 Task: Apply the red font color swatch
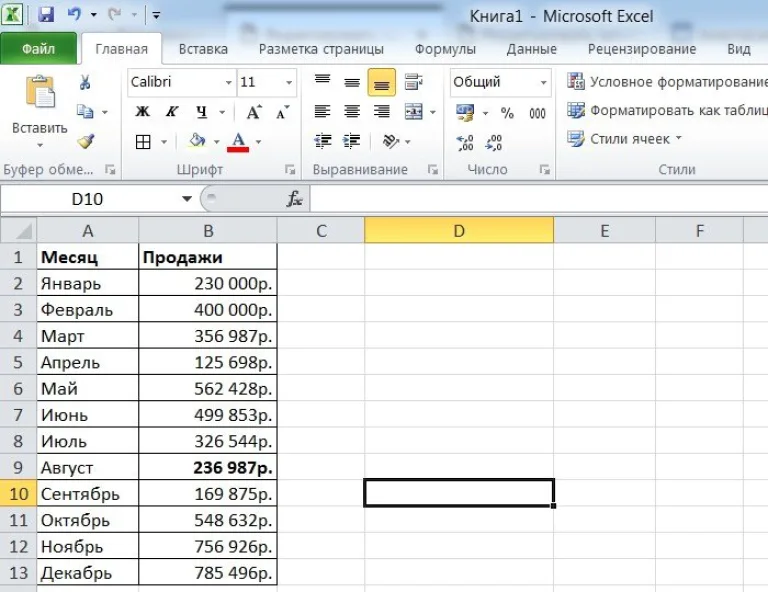click(x=238, y=142)
